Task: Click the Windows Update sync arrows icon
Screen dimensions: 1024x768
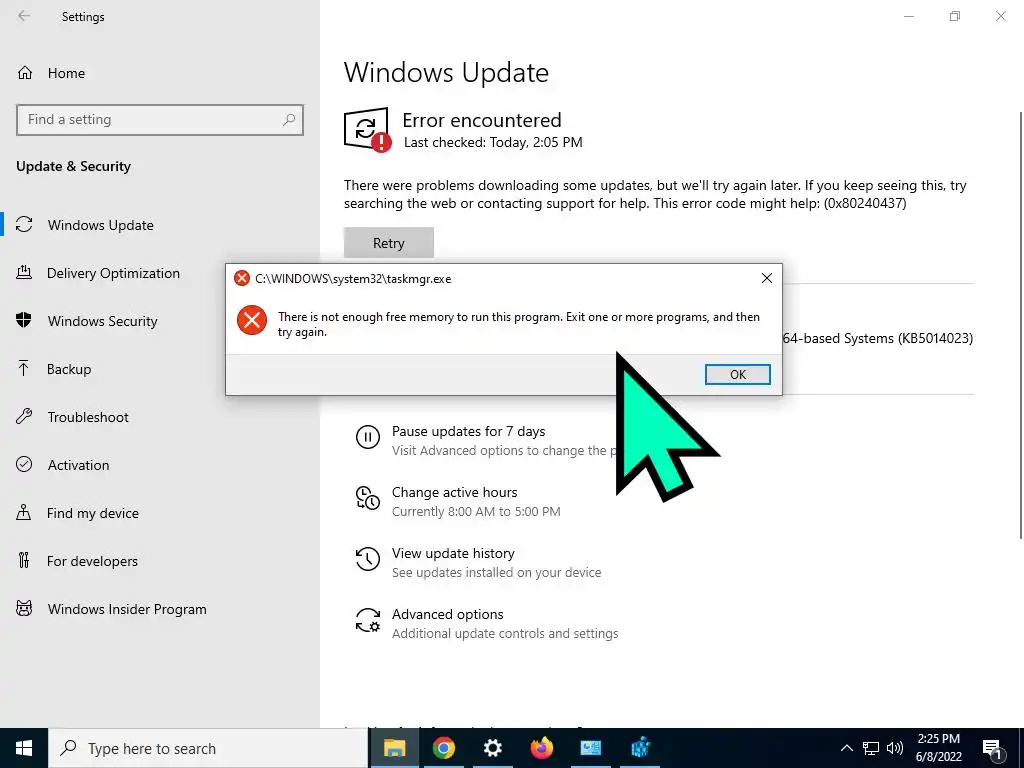Action: click(x=24, y=225)
